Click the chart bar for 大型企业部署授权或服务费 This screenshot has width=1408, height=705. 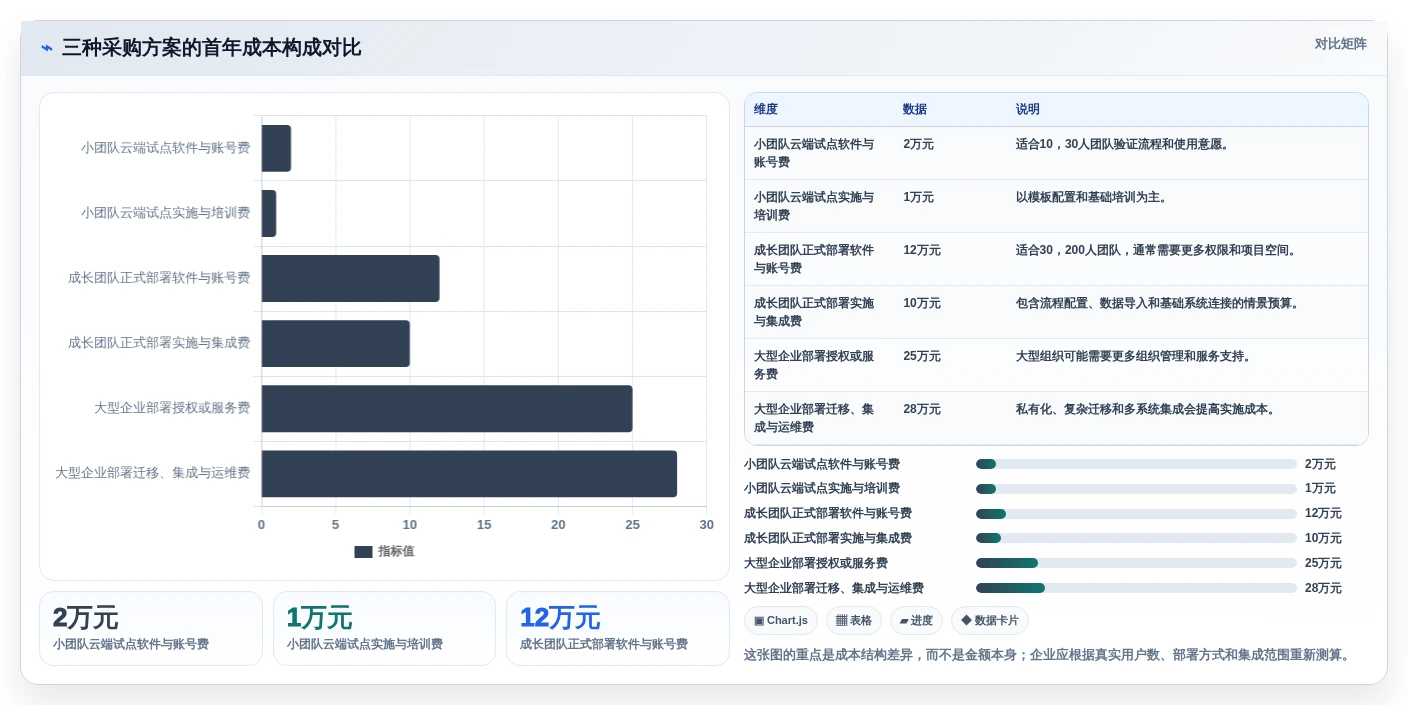447,408
